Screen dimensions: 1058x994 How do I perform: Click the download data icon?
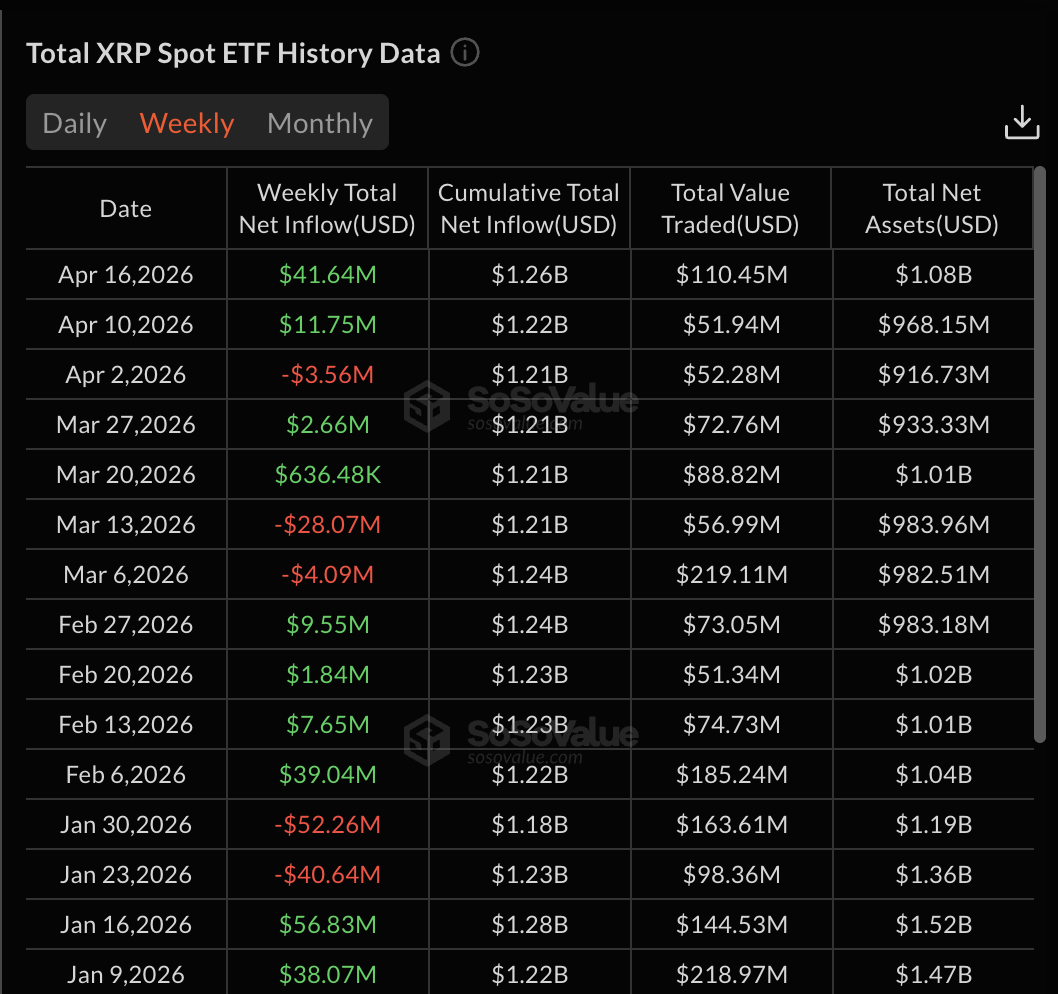1022,122
